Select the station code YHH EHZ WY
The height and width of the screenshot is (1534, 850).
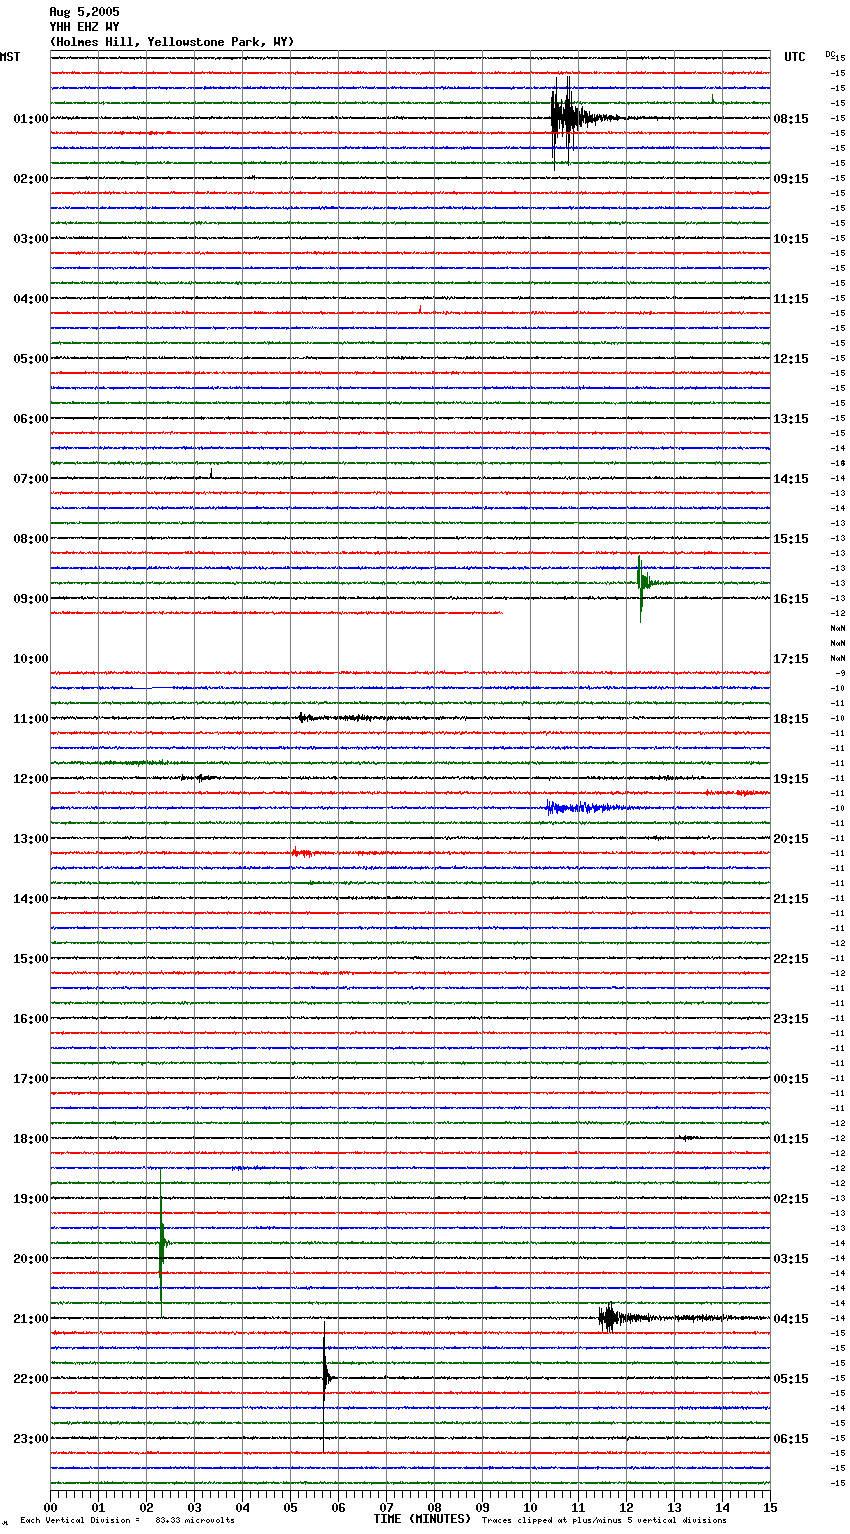pyautogui.click(x=84, y=27)
